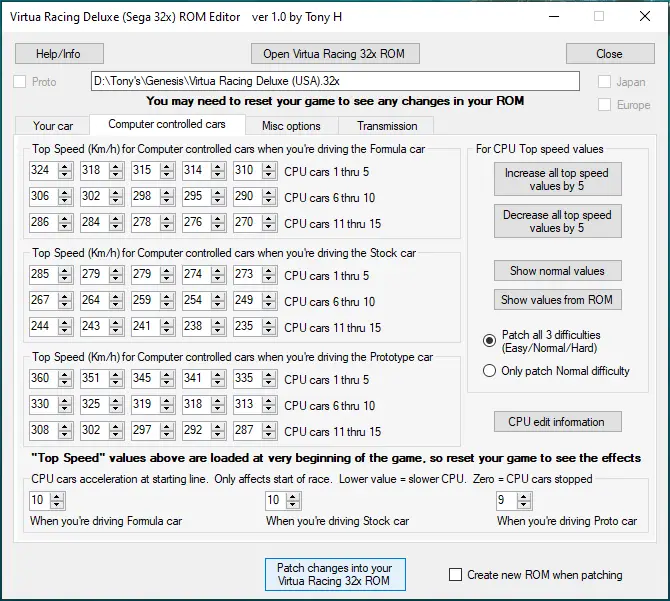Toggle the Japan checkbox

(604, 82)
